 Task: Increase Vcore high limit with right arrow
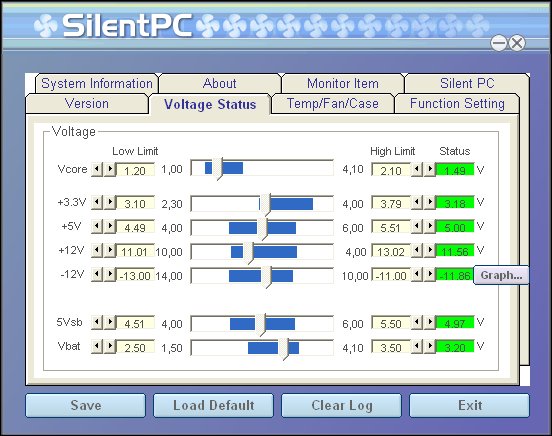click(430, 169)
